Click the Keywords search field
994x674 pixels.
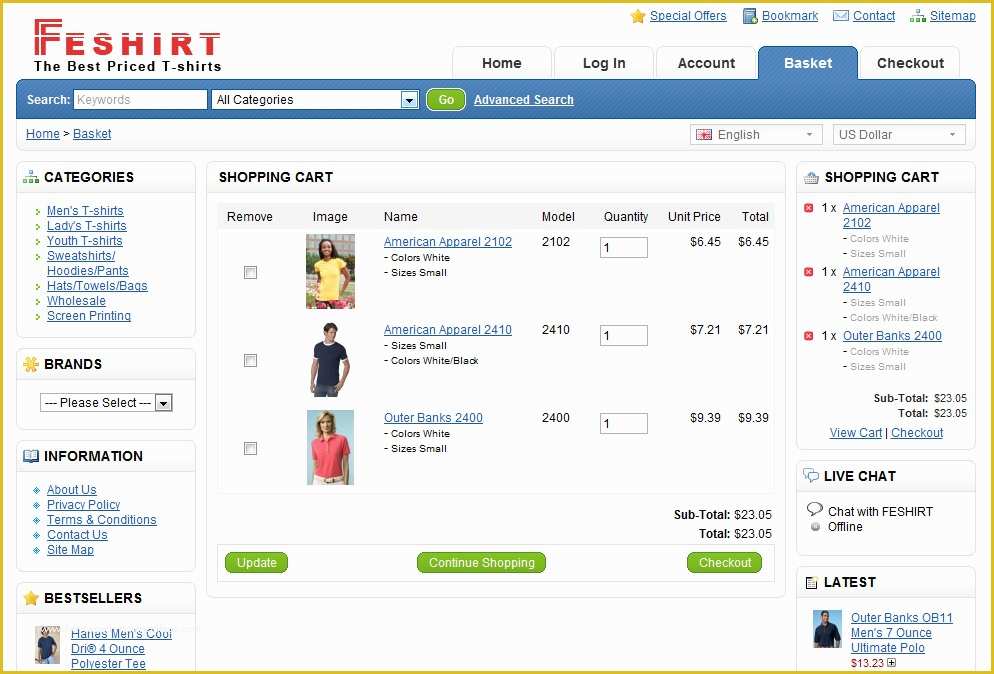pos(141,100)
